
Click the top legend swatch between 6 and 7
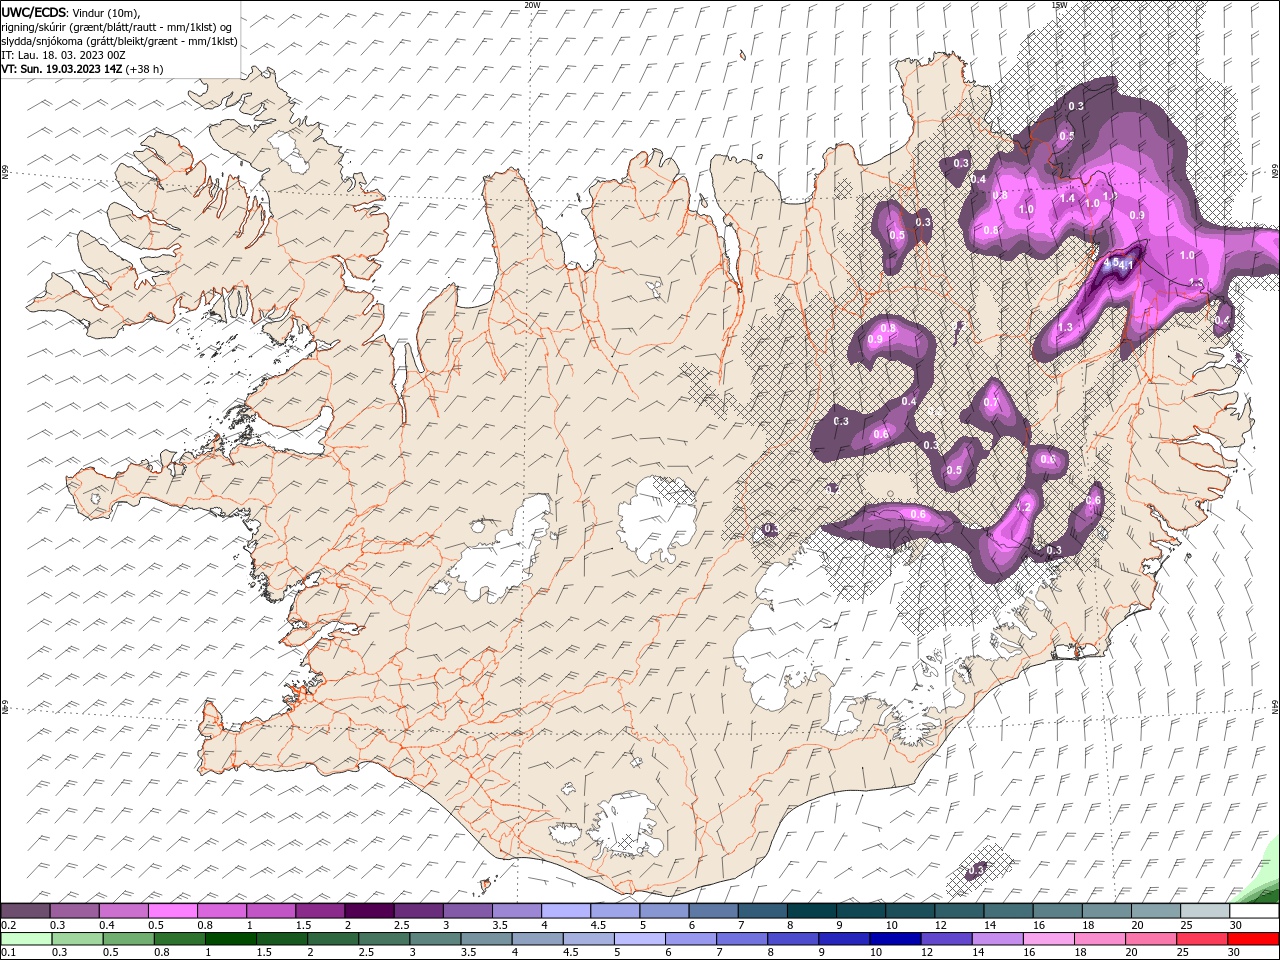pyautogui.click(x=713, y=911)
